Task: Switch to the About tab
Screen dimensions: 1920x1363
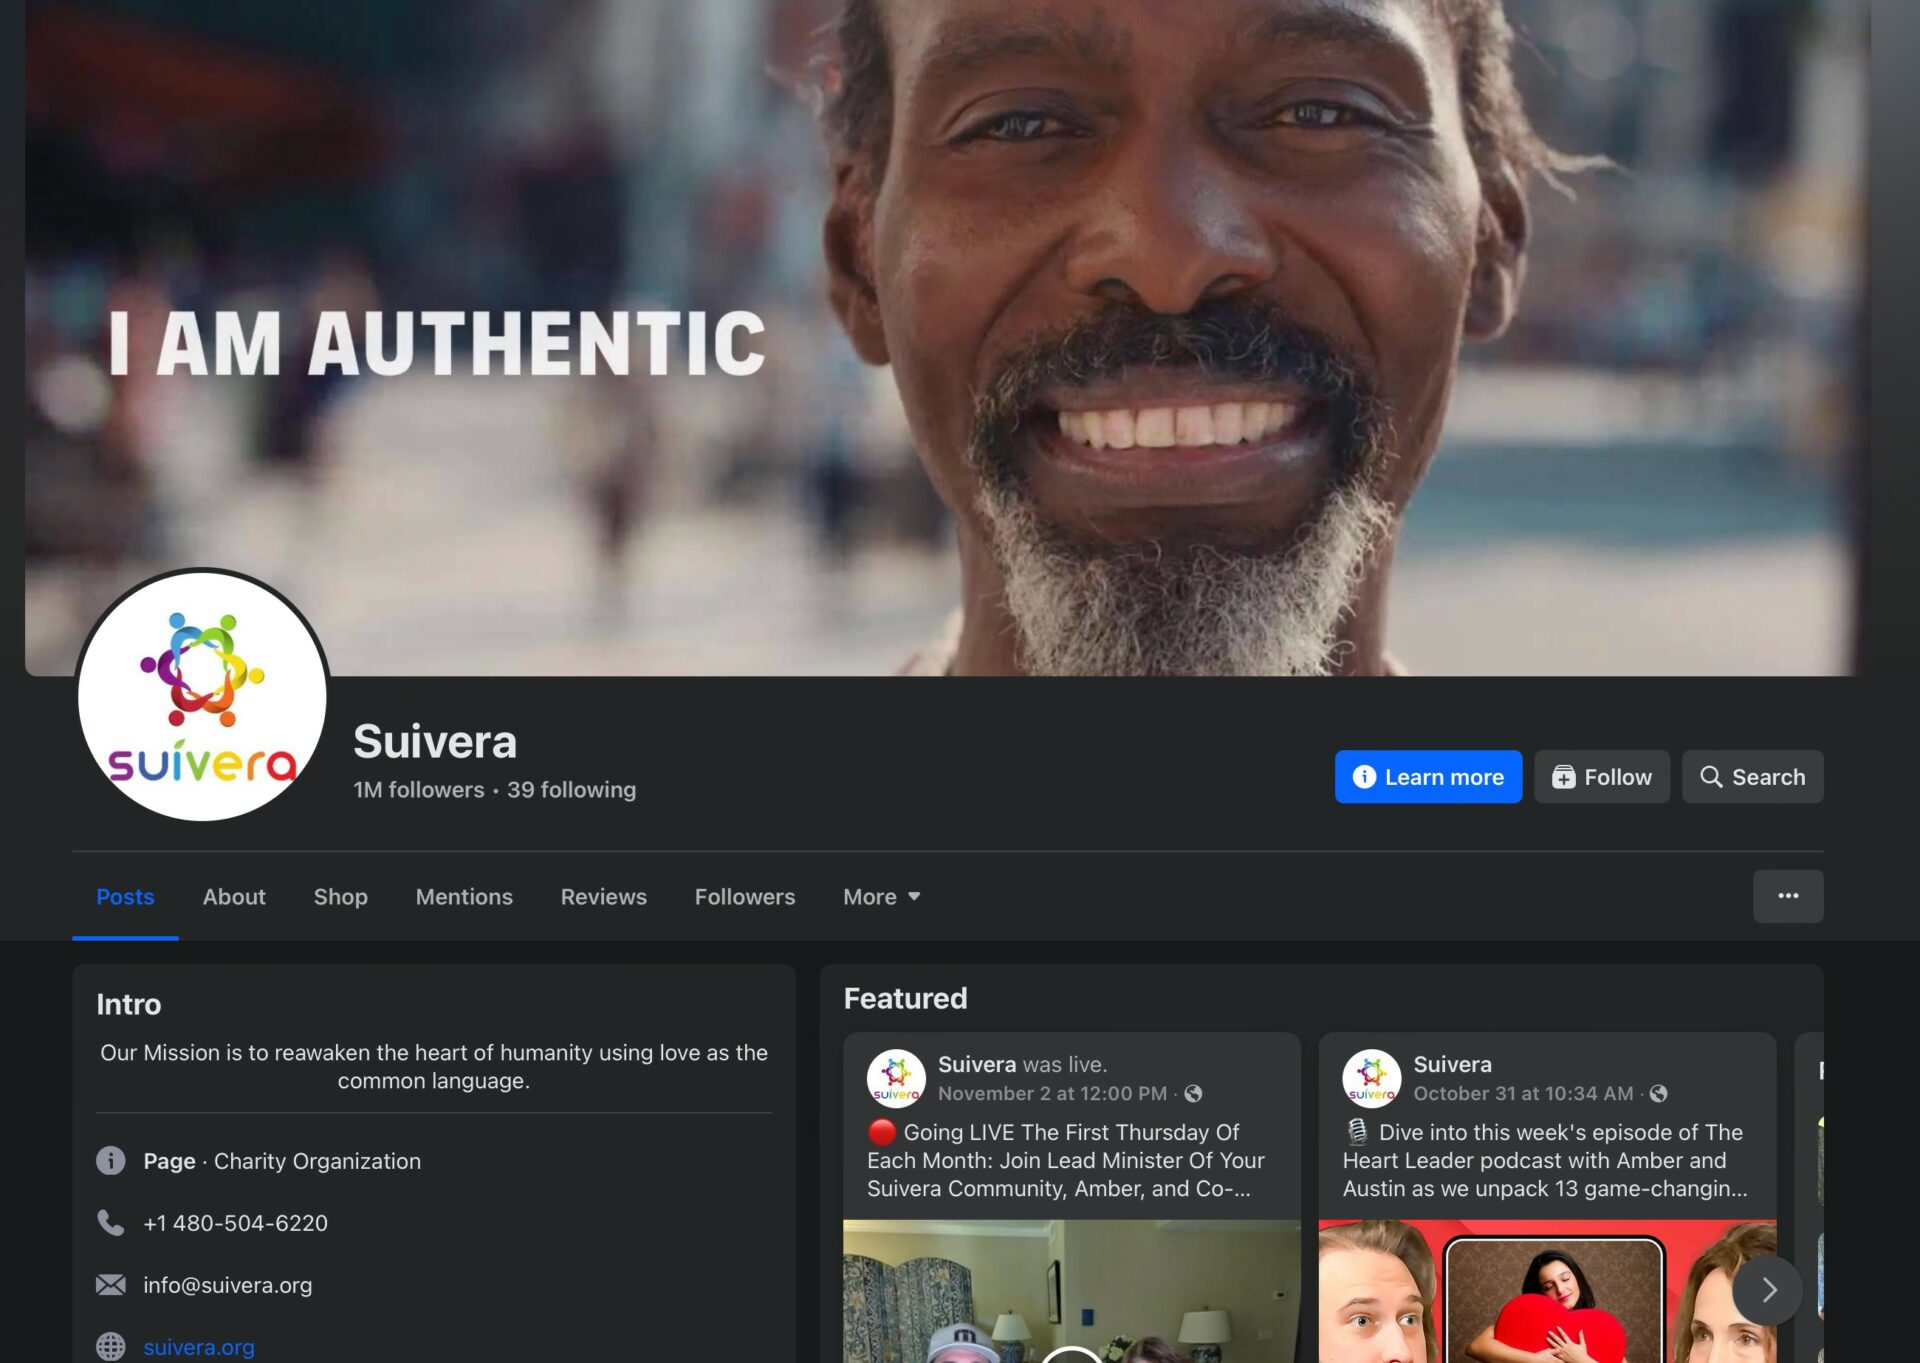Action: coord(234,897)
